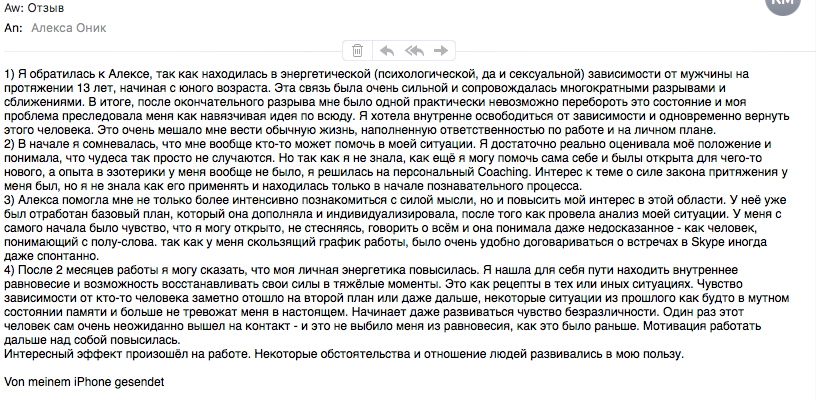Reply to all with the double-arrow icon

click(x=414, y=50)
